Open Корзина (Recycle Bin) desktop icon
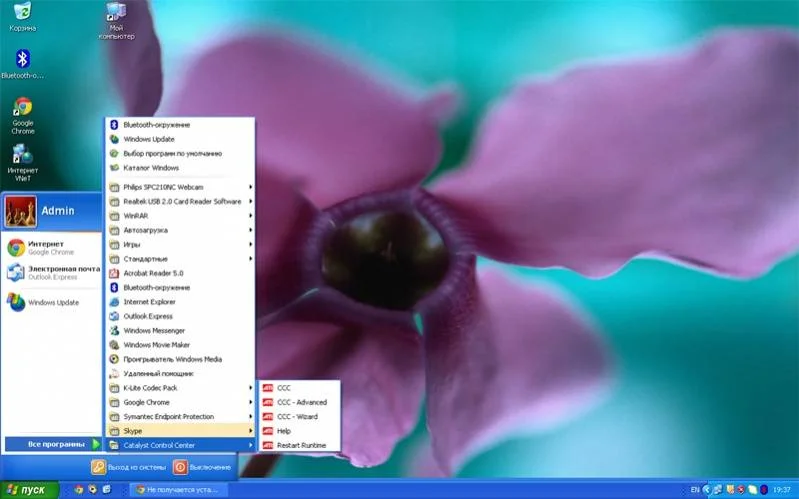The width and height of the screenshot is (799, 499). point(22,14)
